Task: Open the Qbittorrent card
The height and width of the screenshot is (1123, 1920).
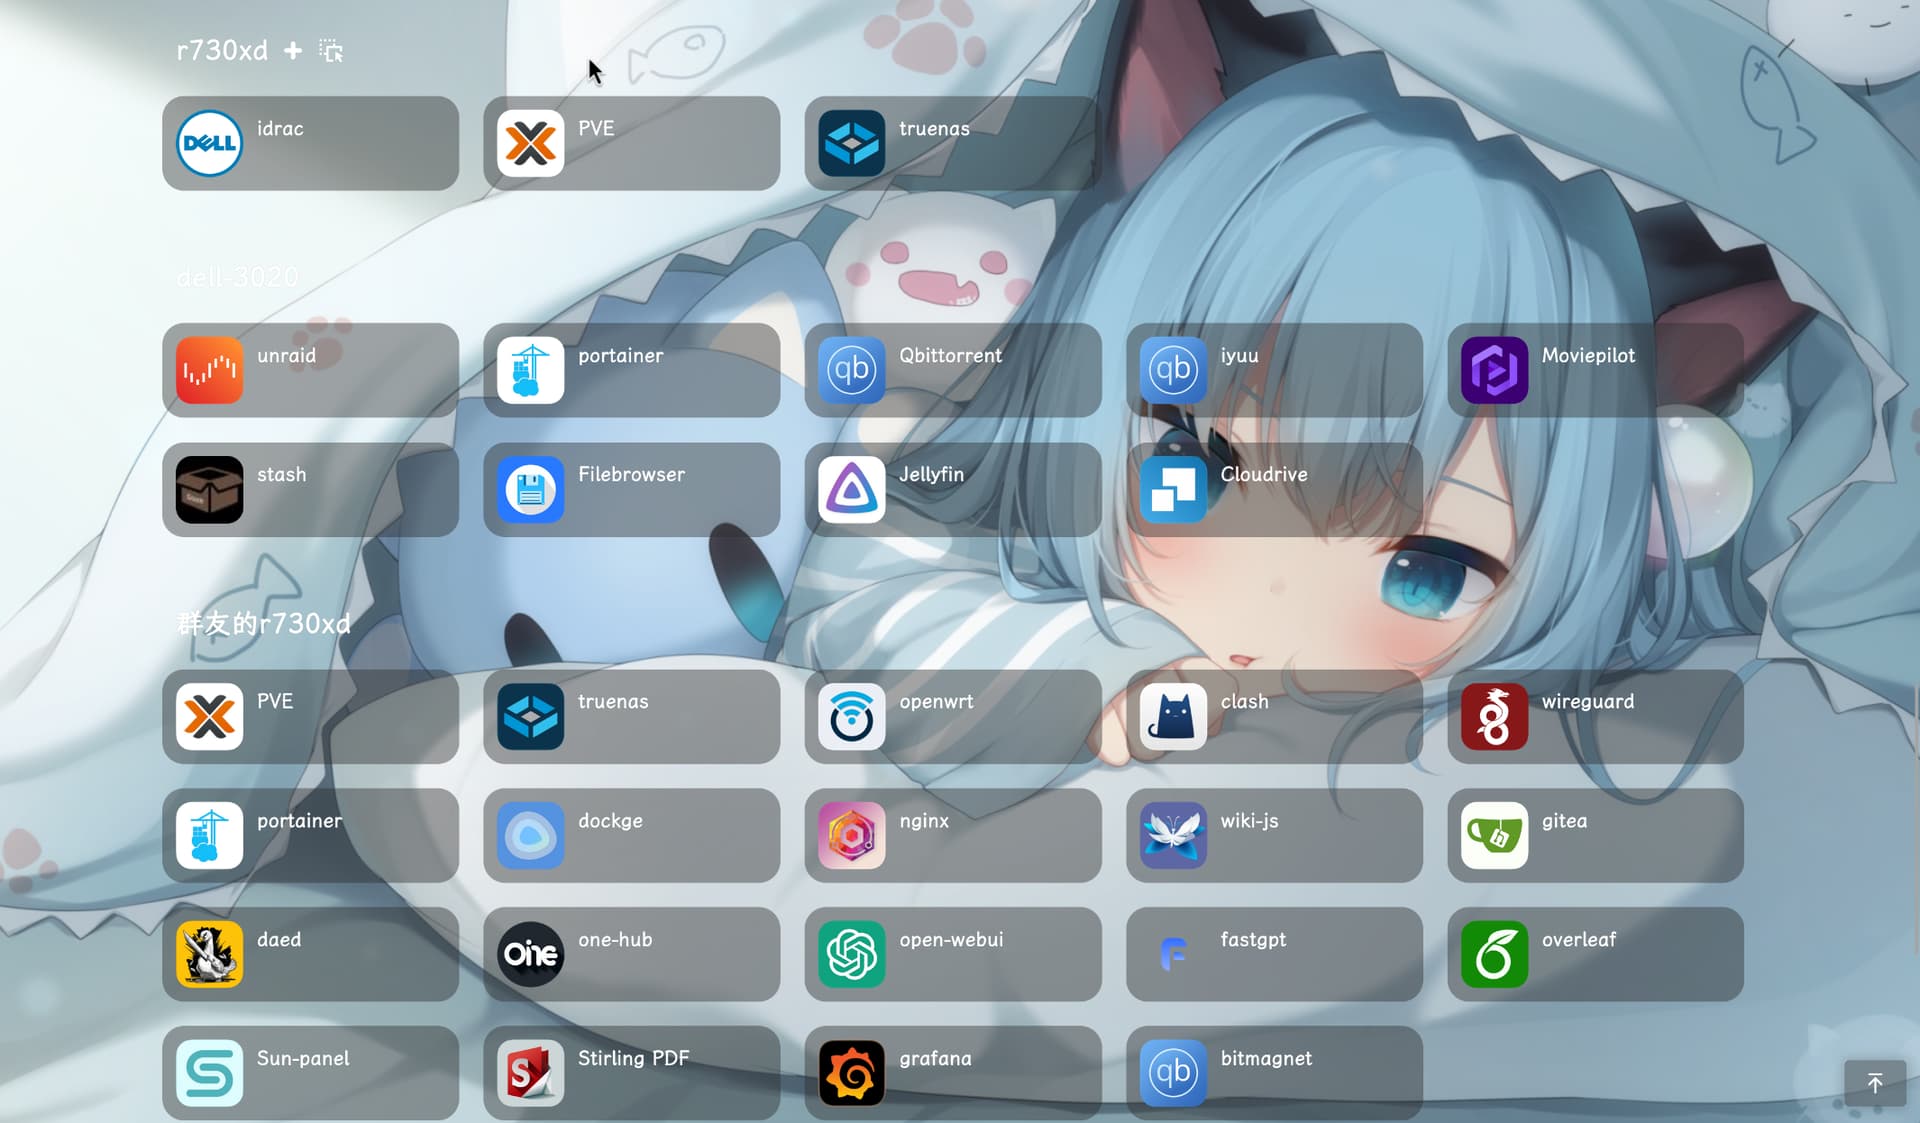Action: point(952,370)
